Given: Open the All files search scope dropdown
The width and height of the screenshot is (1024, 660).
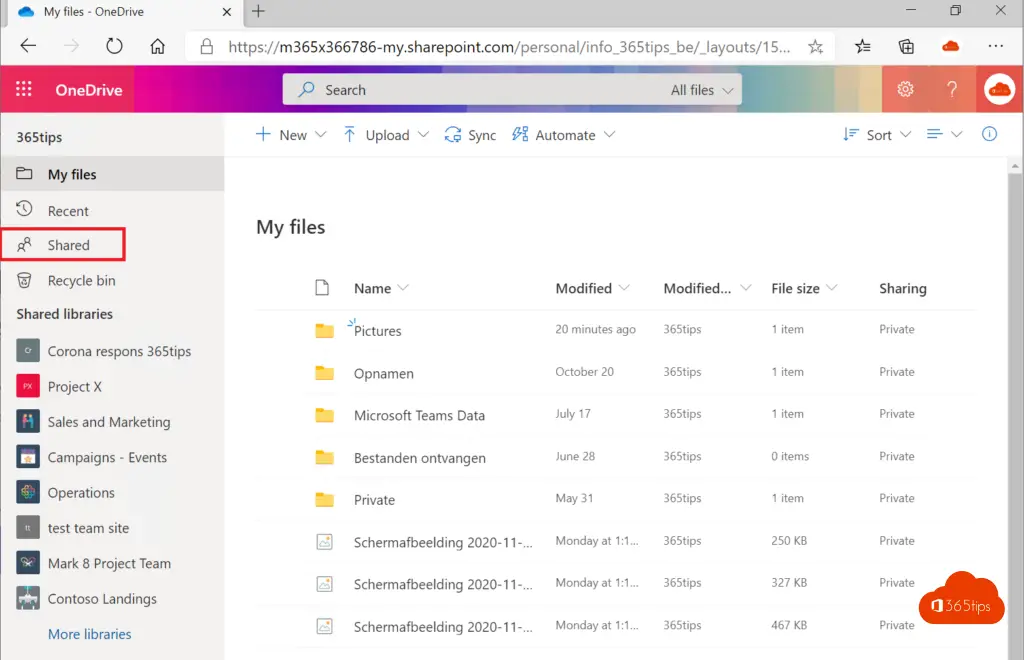Looking at the screenshot, I should coord(702,90).
